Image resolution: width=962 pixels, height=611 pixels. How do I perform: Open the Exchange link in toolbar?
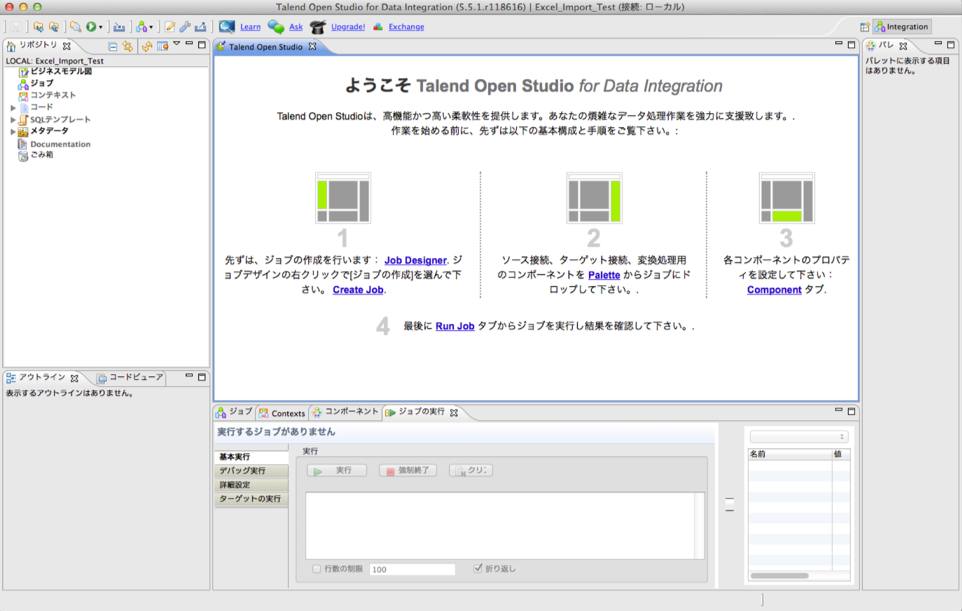tap(406, 27)
